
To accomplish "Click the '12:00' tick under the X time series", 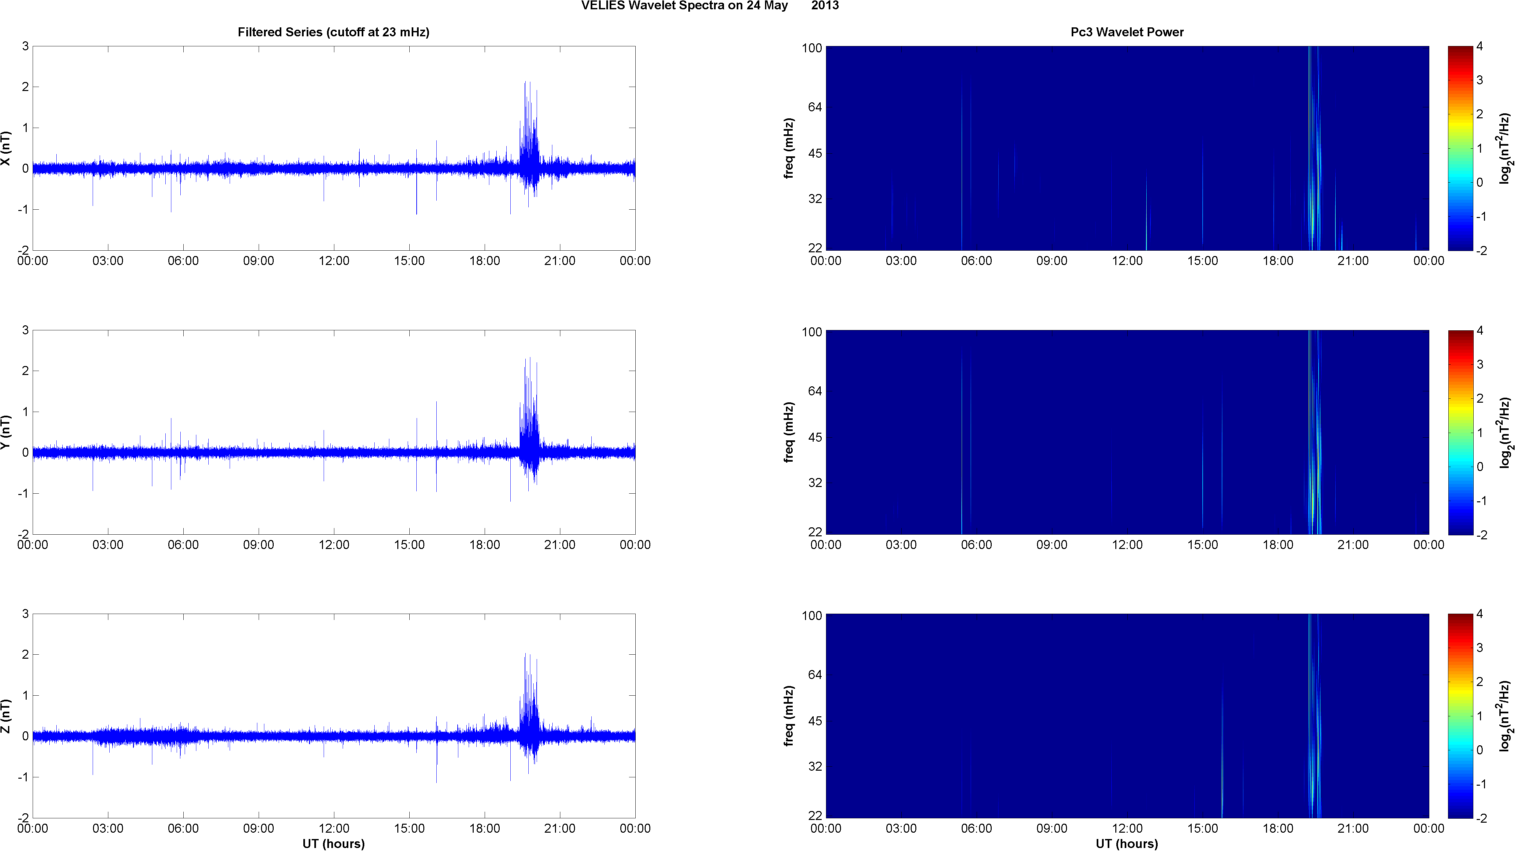I will coord(334,261).
